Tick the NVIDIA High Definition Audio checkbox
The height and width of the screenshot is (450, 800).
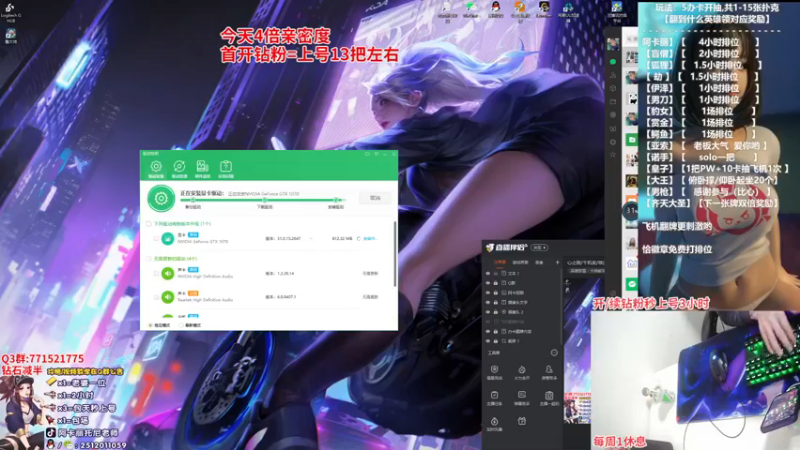(156, 273)
